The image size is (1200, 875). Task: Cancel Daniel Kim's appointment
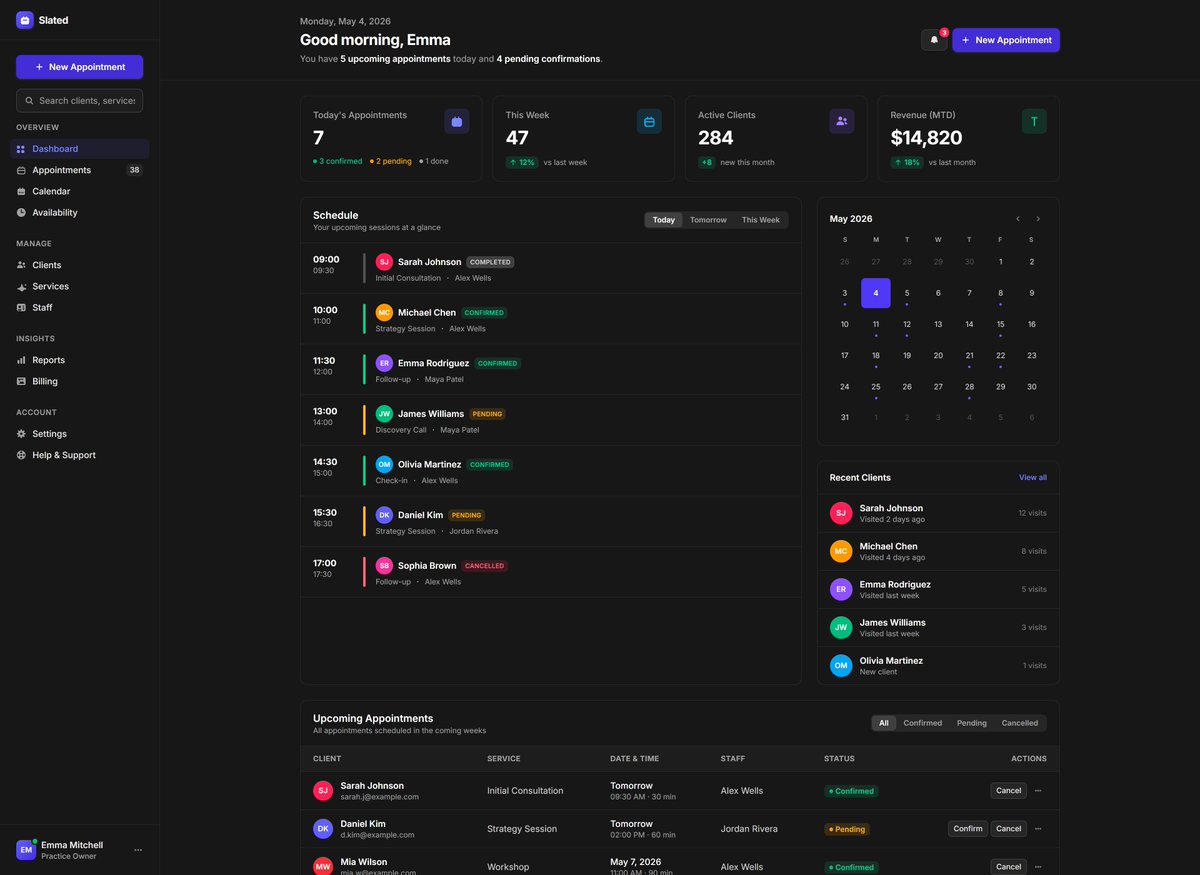(x=1009, y=828)
